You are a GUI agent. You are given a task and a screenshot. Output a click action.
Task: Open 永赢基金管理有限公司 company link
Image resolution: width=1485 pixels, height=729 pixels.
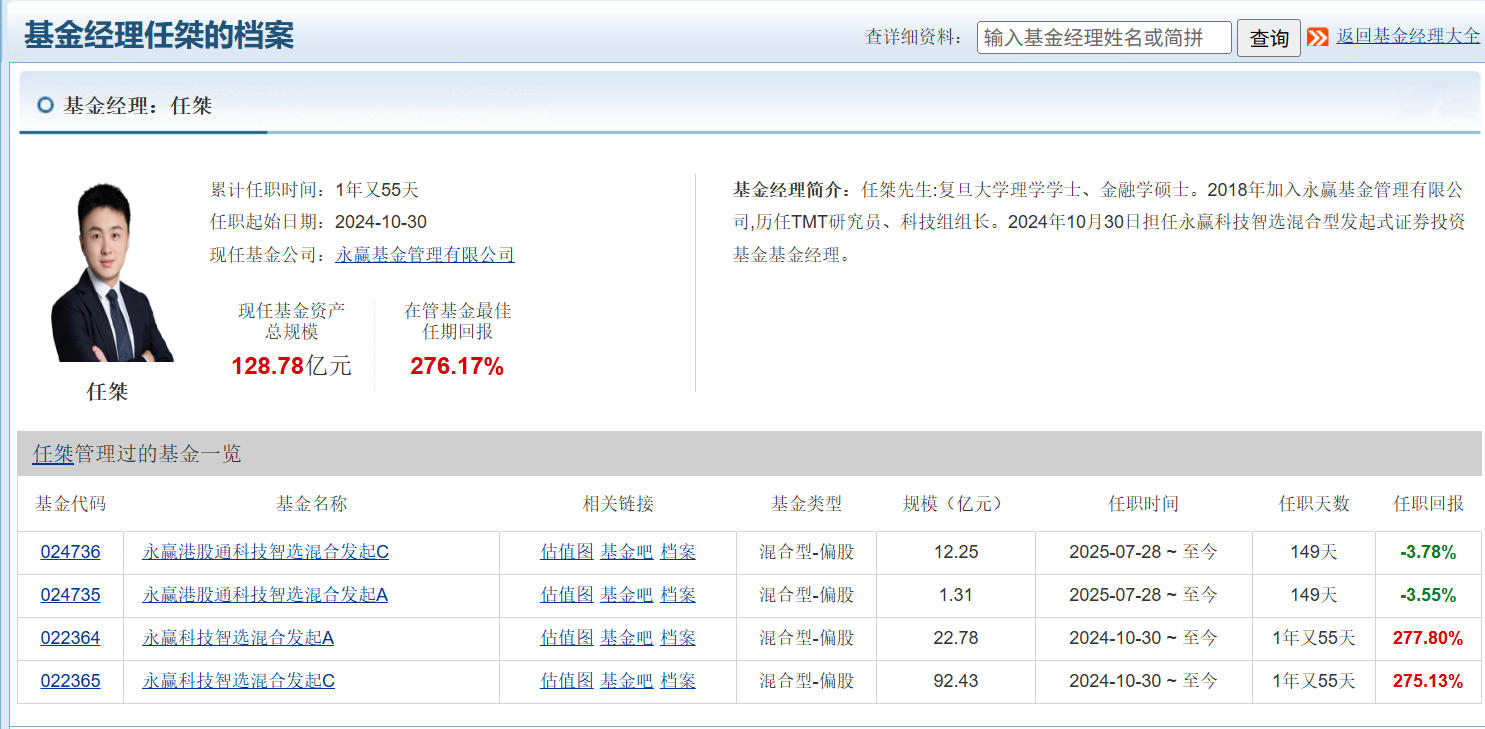(x=425, y=255)
